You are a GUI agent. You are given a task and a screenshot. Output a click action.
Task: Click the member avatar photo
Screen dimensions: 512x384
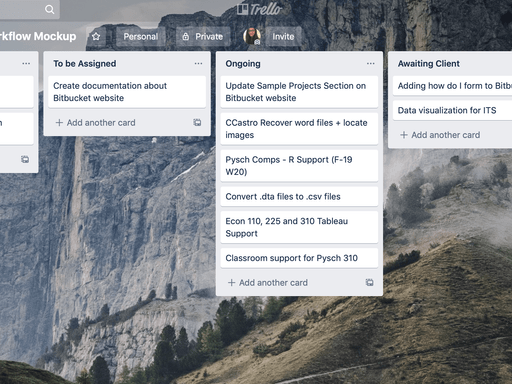click(x=252, y=36)
